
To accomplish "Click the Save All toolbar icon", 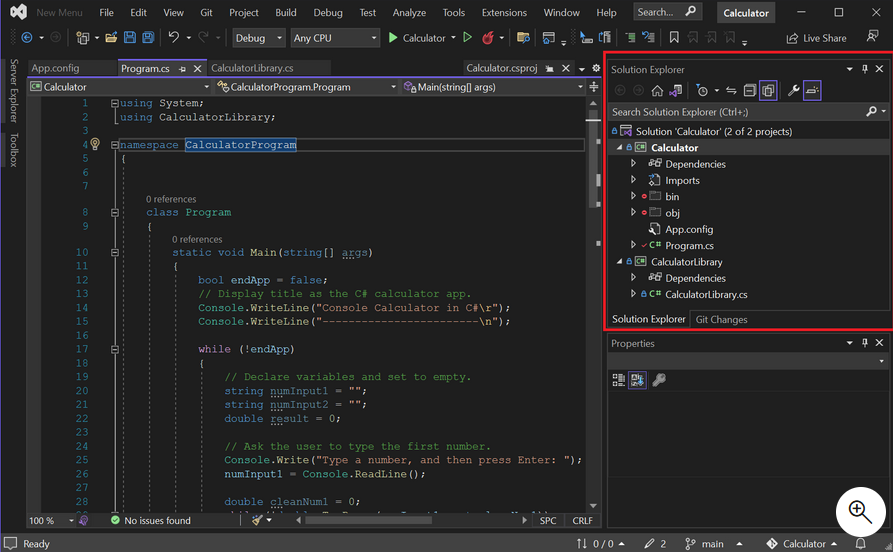I will (x=148, y=38).
